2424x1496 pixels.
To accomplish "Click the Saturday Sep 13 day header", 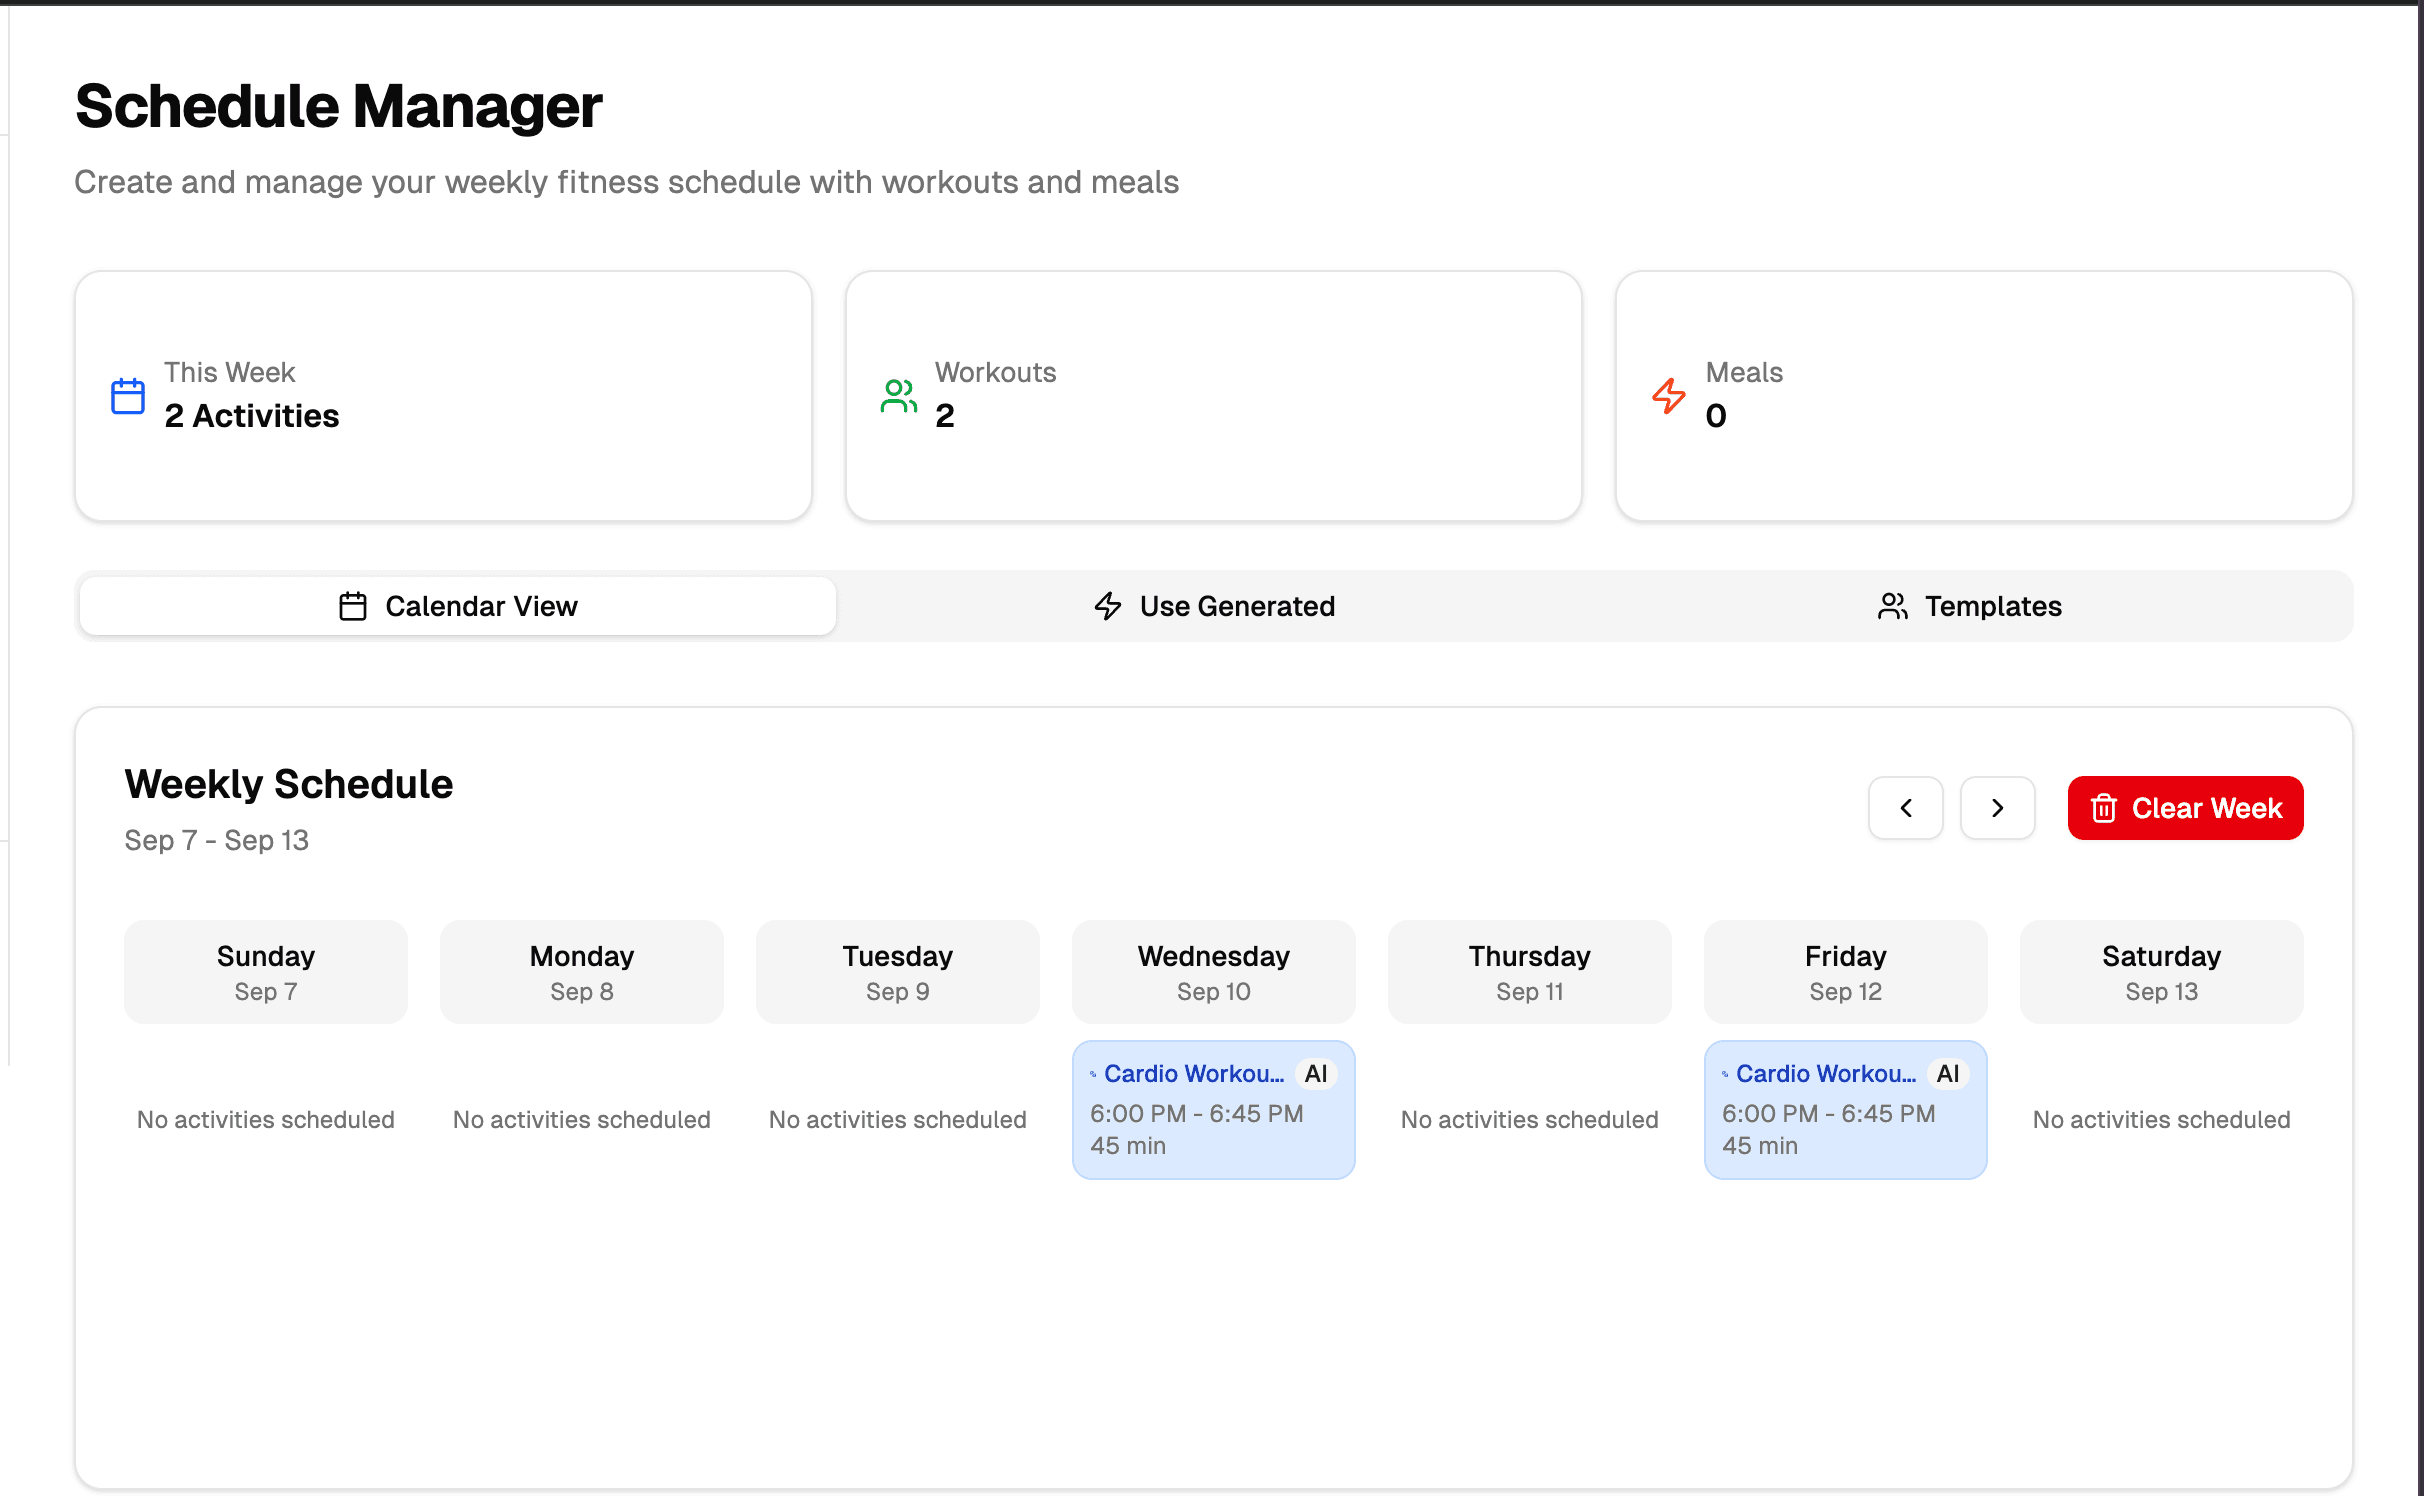I will [2161, 972].
